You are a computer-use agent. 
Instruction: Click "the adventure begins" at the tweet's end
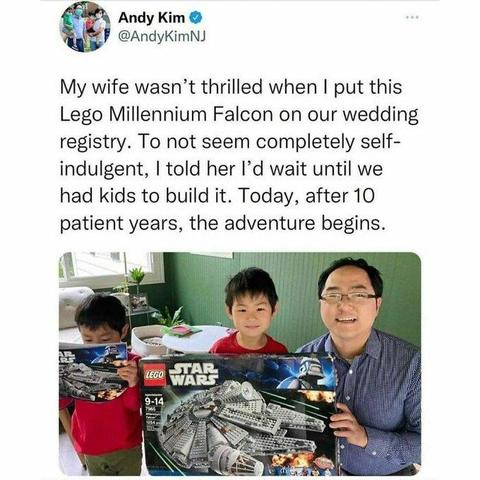[x=288, y=223]
